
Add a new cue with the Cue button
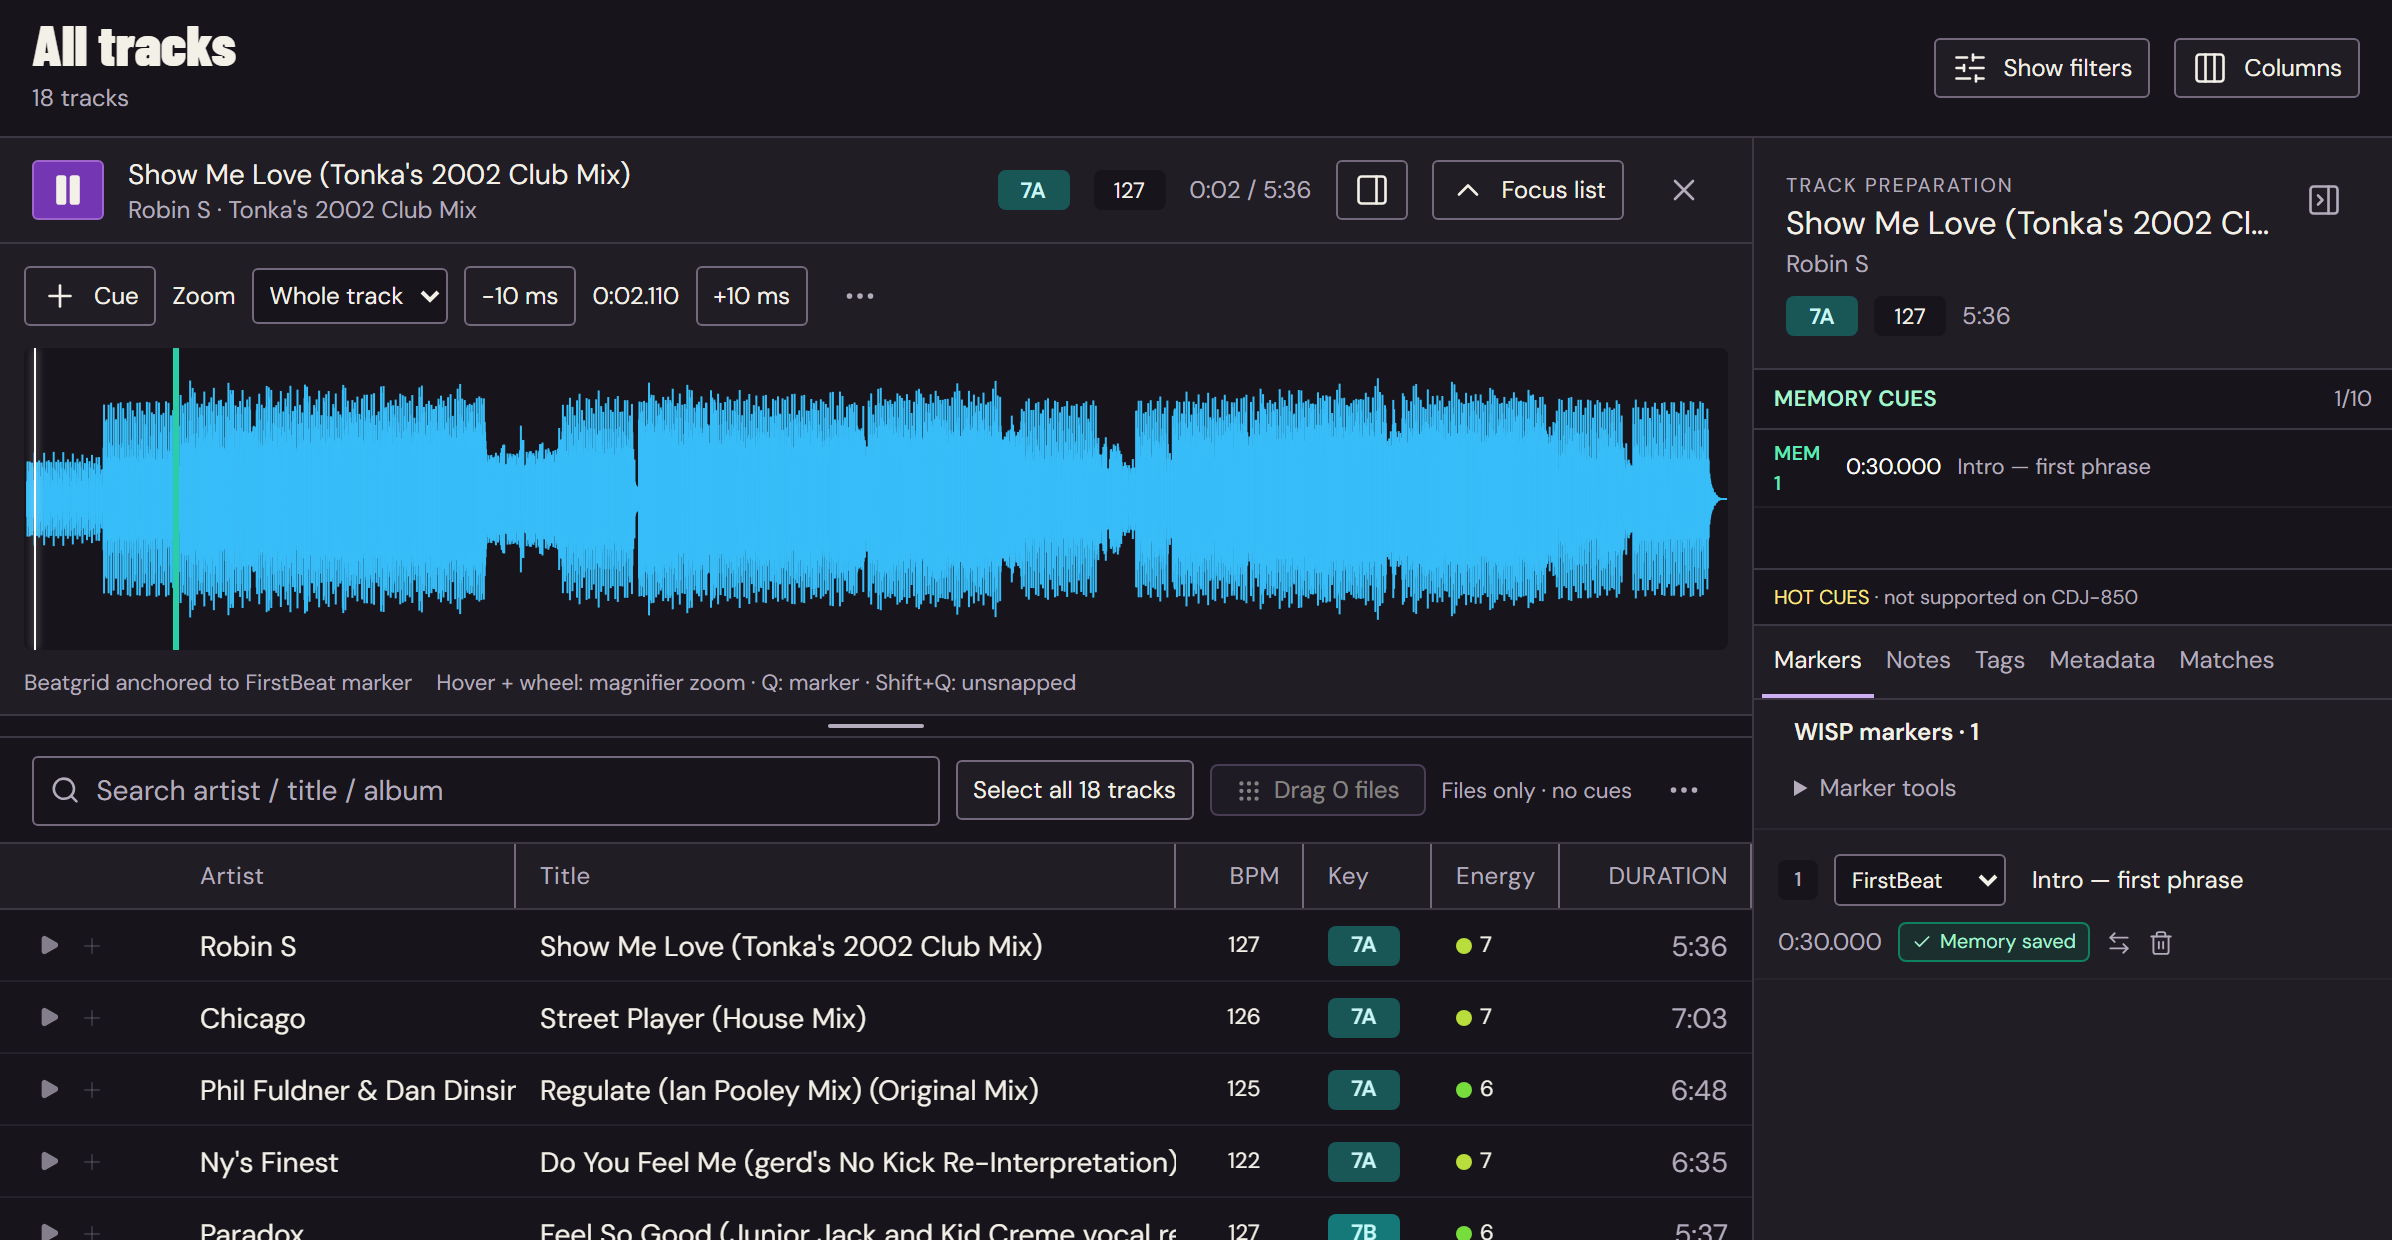pyautogui.click(x=90, y=296)
